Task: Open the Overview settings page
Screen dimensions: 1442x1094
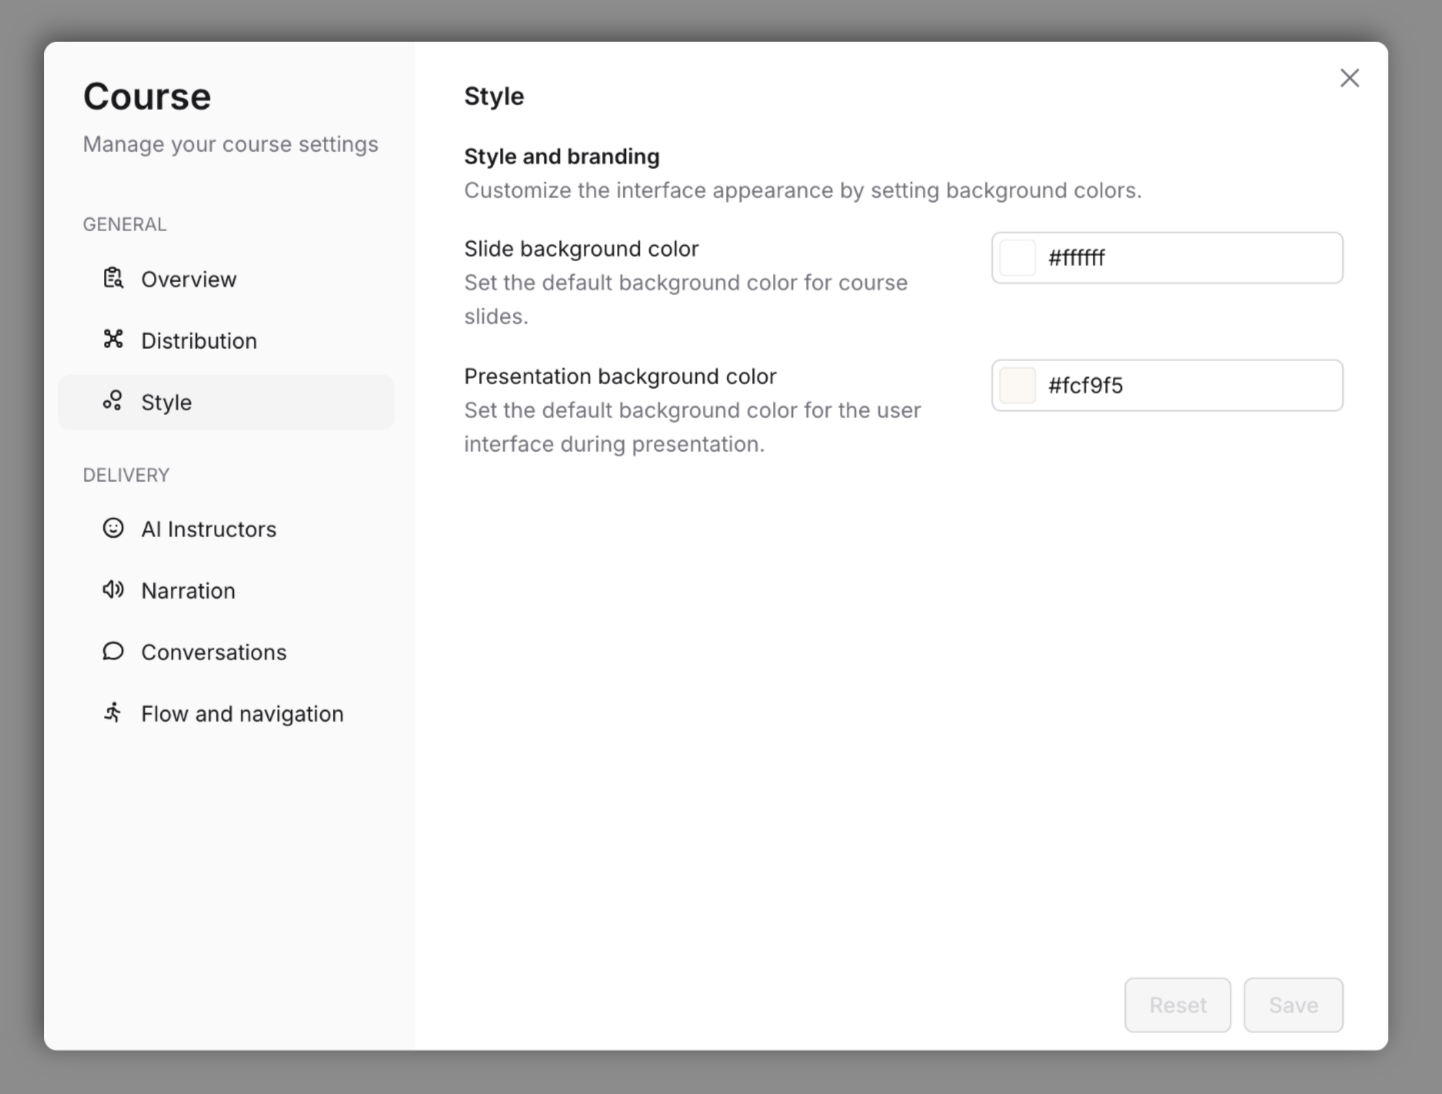Action: coord(188,279)
